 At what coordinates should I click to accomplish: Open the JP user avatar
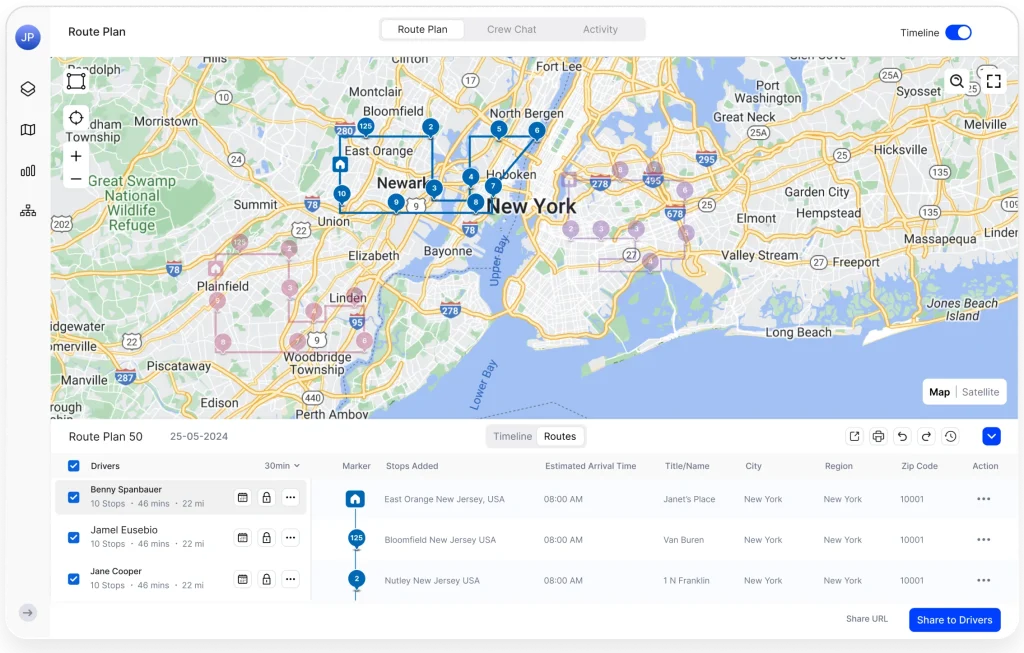tap(27, 37)
